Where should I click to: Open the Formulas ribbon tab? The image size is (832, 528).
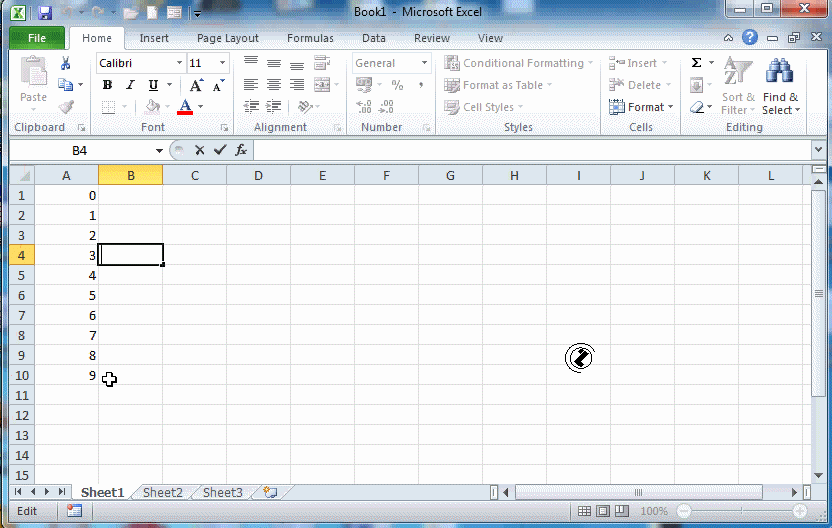point(310,38)
